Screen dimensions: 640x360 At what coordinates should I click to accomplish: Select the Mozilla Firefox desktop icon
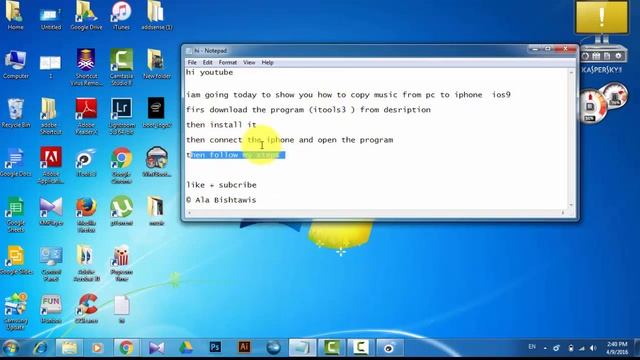coord(86,214)
